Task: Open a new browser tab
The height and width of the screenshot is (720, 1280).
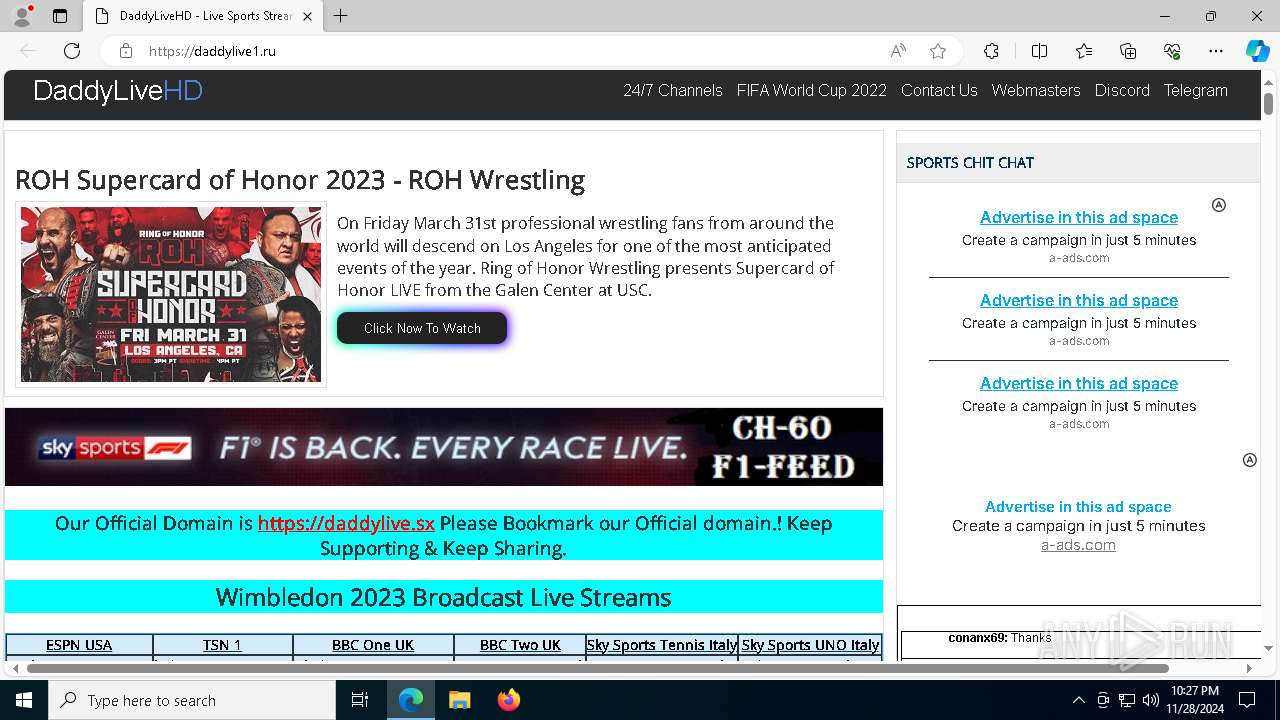Action: click(340, 16)
